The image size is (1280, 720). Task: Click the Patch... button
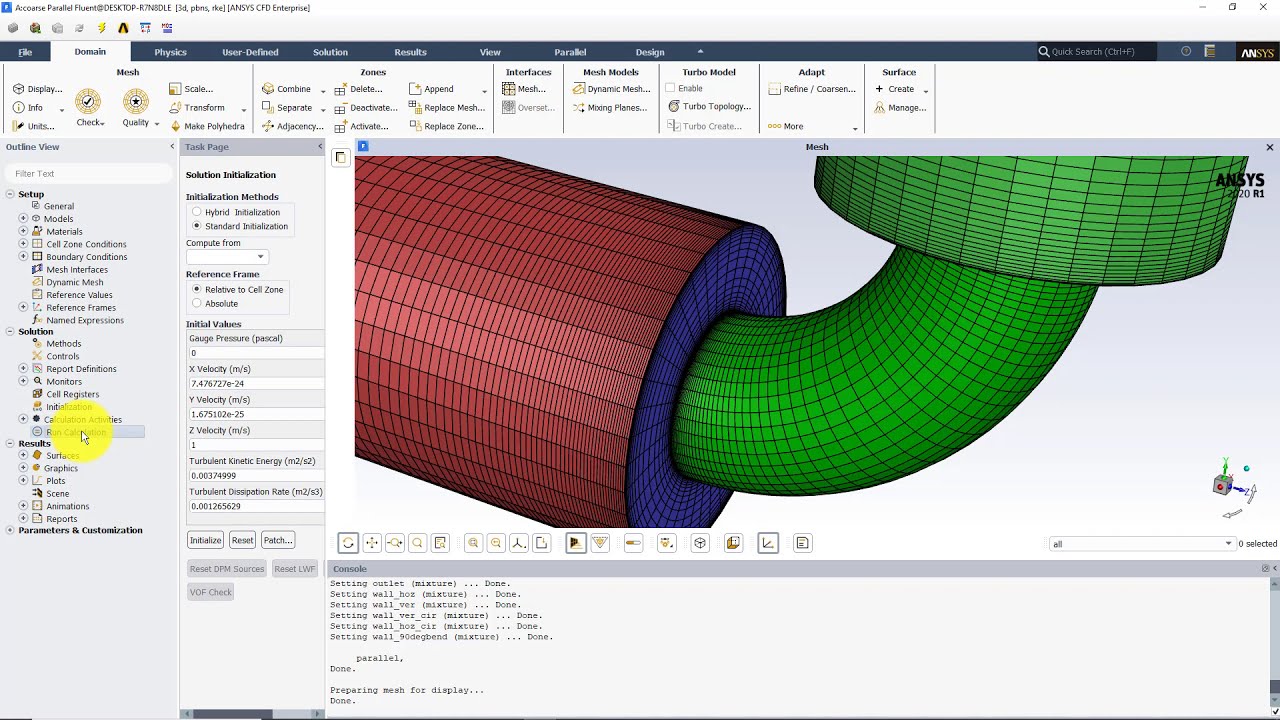click(277, 540)
